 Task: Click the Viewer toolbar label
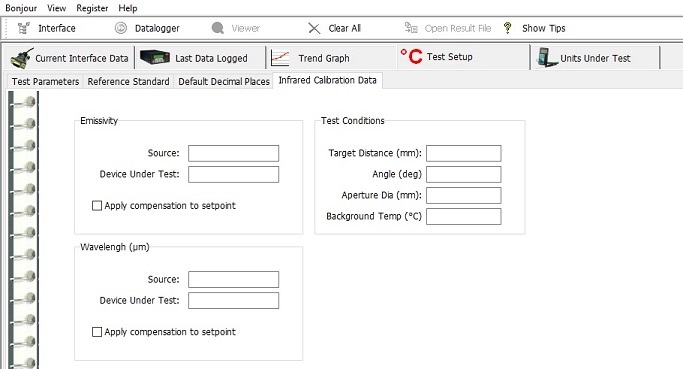[245, 28]
